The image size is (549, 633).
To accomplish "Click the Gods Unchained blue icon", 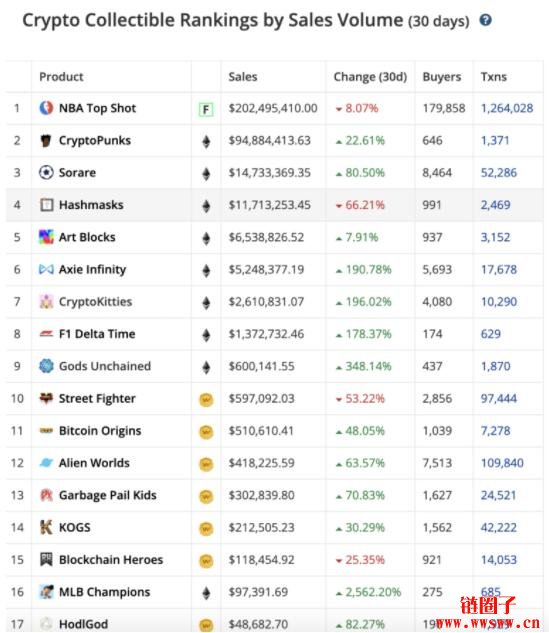I will [x=46, y=366].
